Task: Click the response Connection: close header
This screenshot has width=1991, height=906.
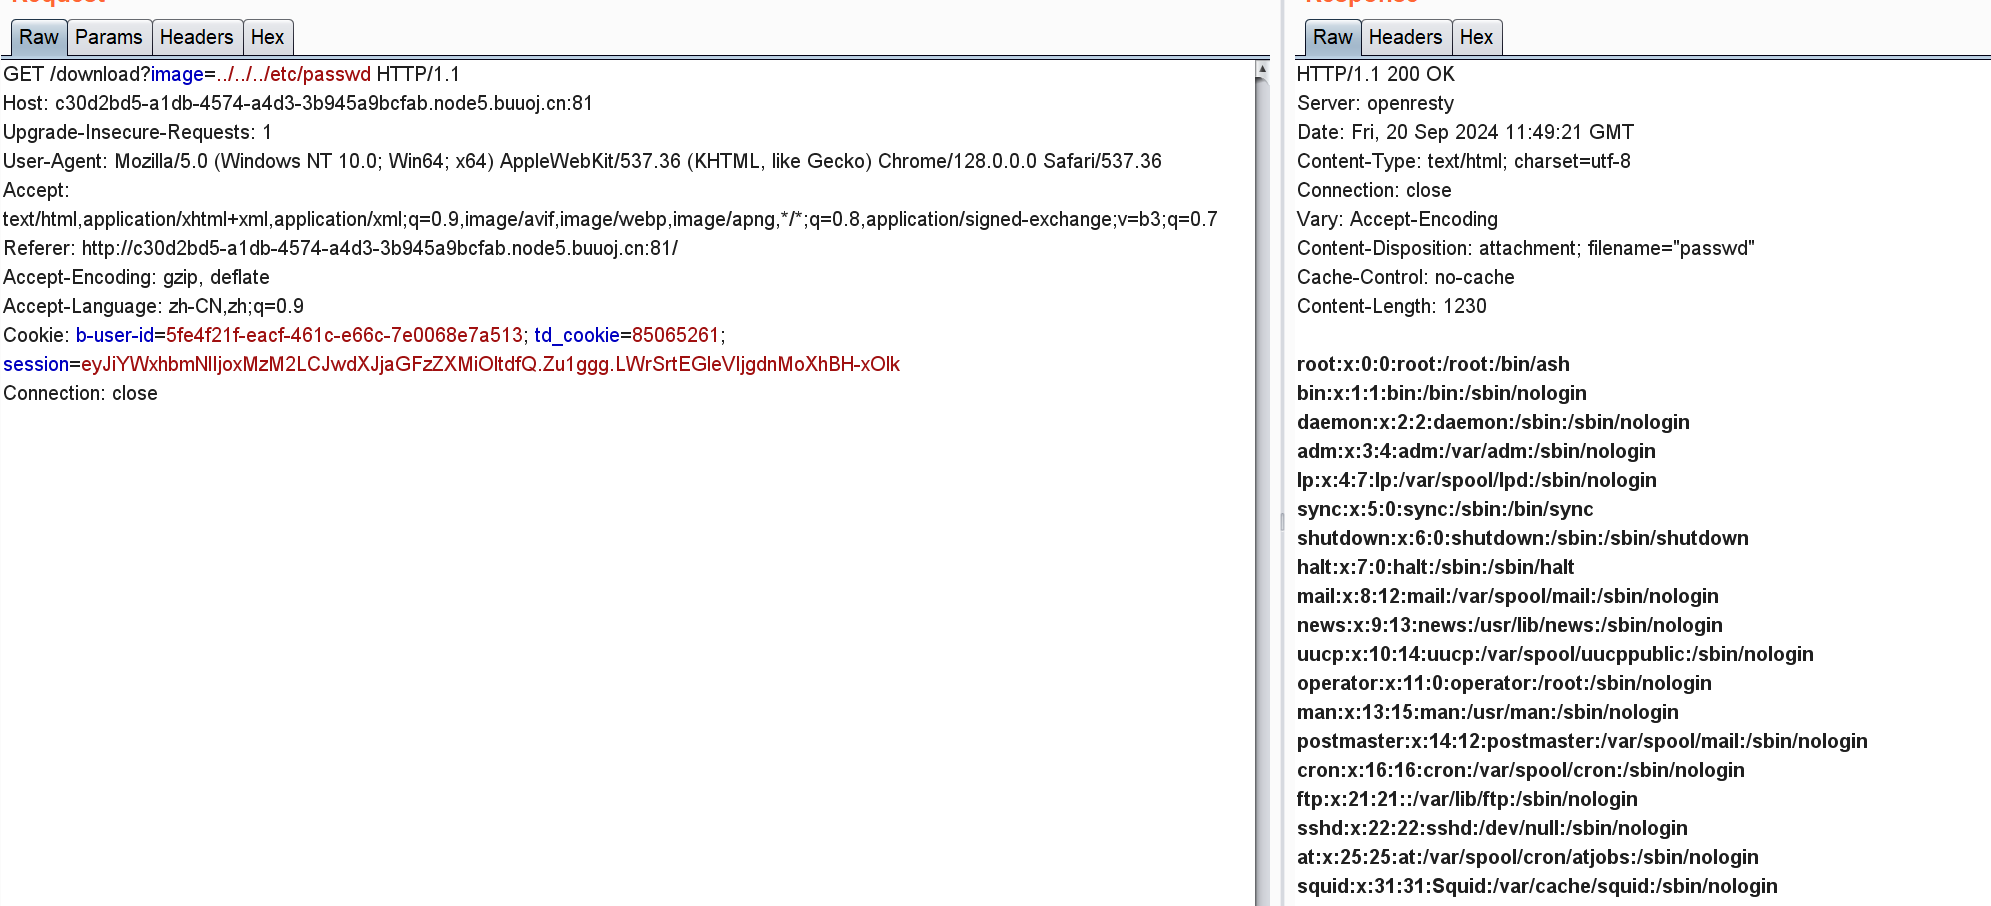Action: pos(1374,190)
